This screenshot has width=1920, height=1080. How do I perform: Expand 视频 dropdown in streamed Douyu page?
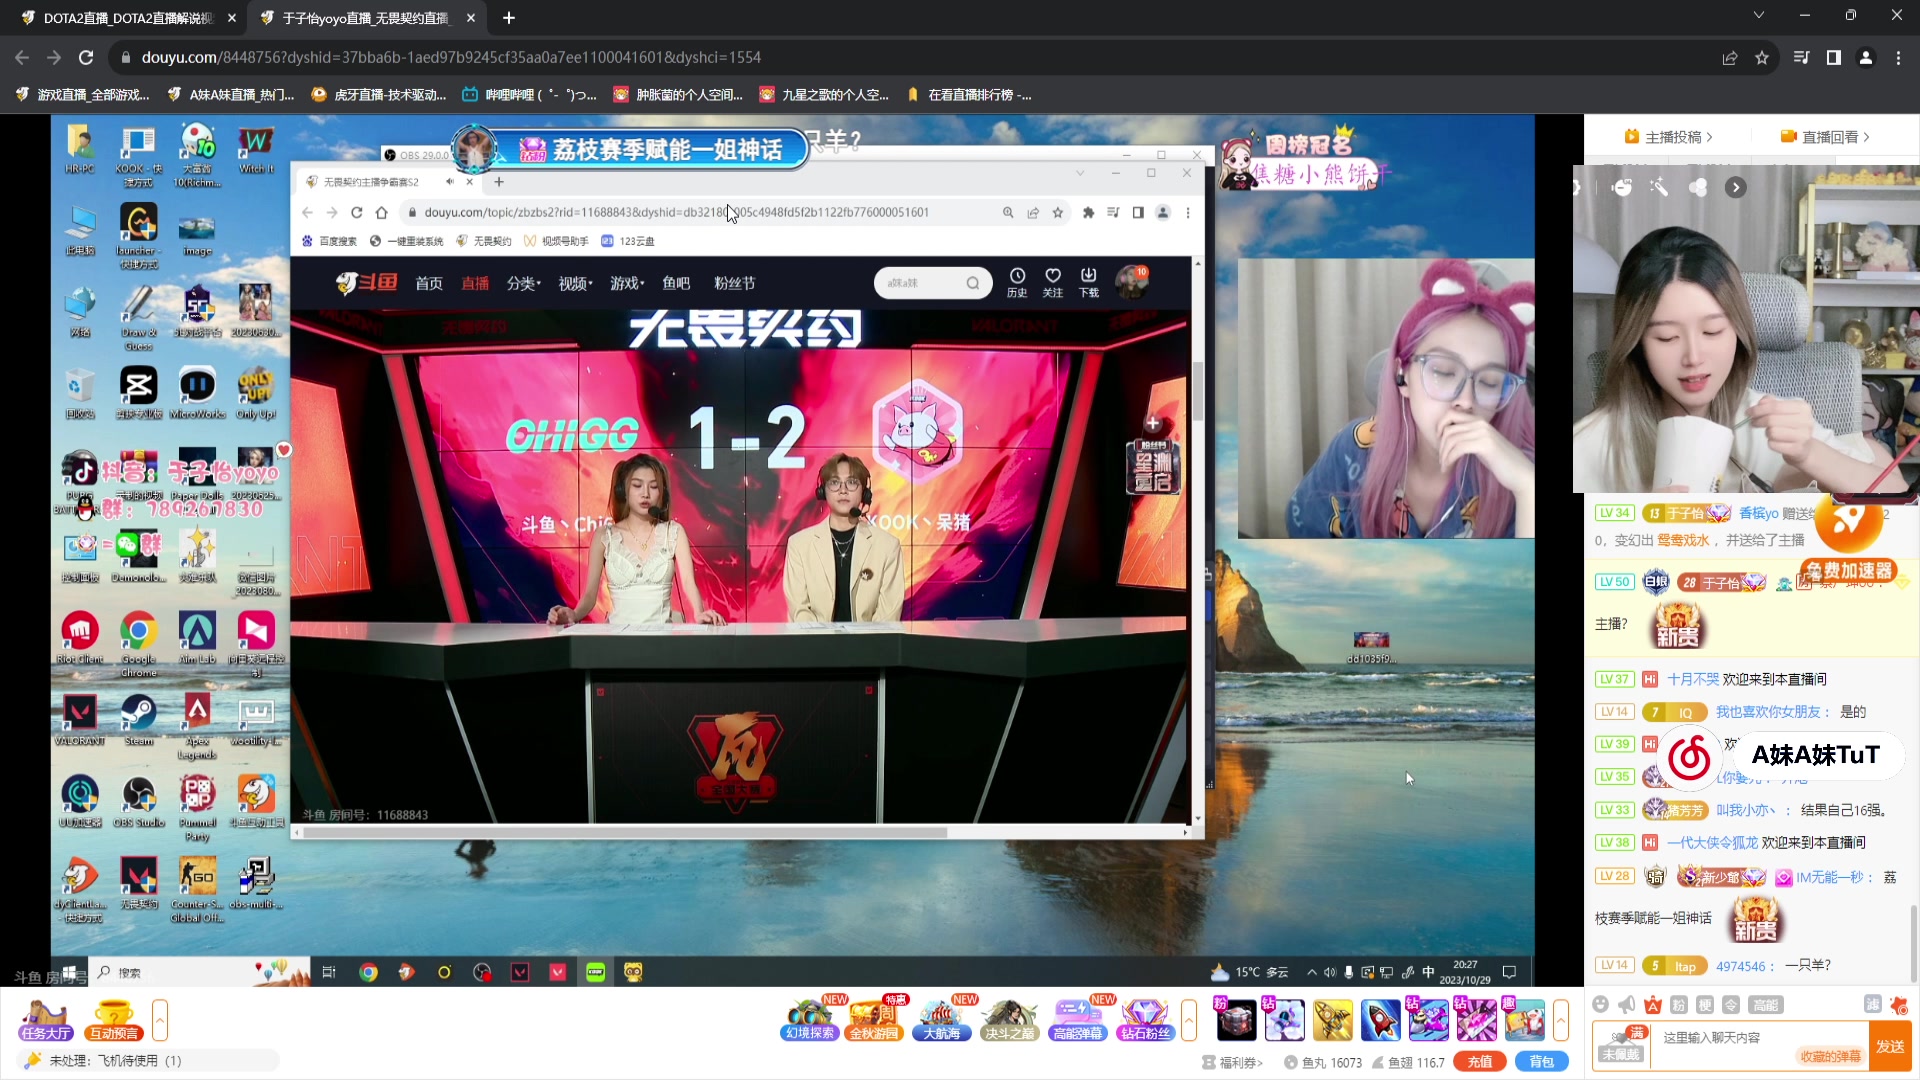[575, 283]
